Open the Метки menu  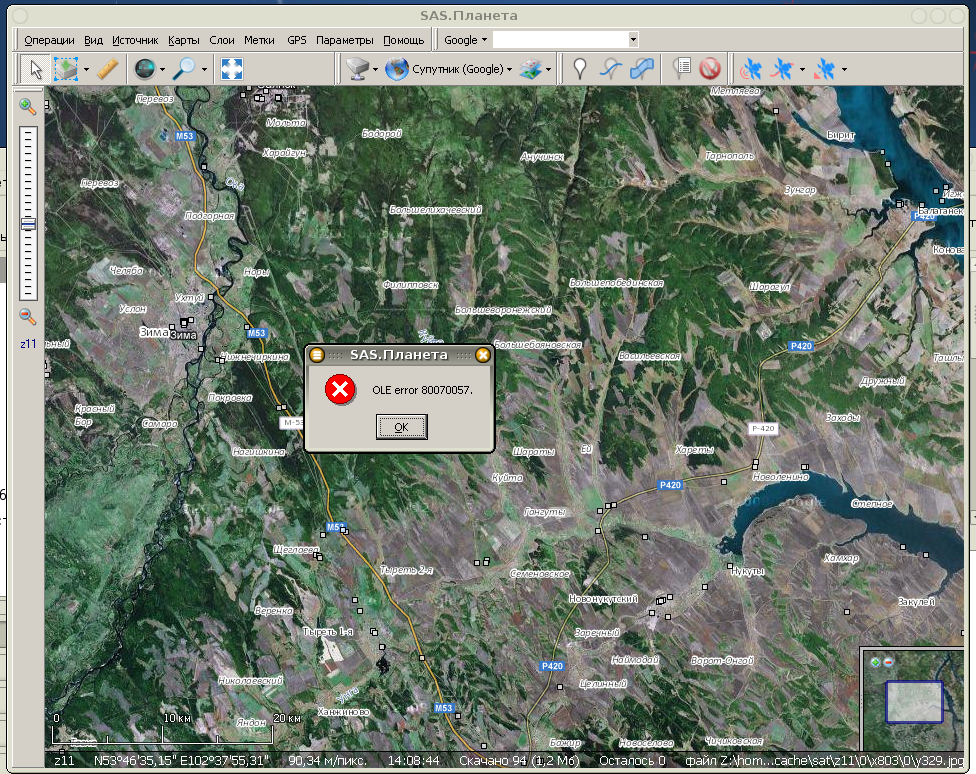pos(259,40)
